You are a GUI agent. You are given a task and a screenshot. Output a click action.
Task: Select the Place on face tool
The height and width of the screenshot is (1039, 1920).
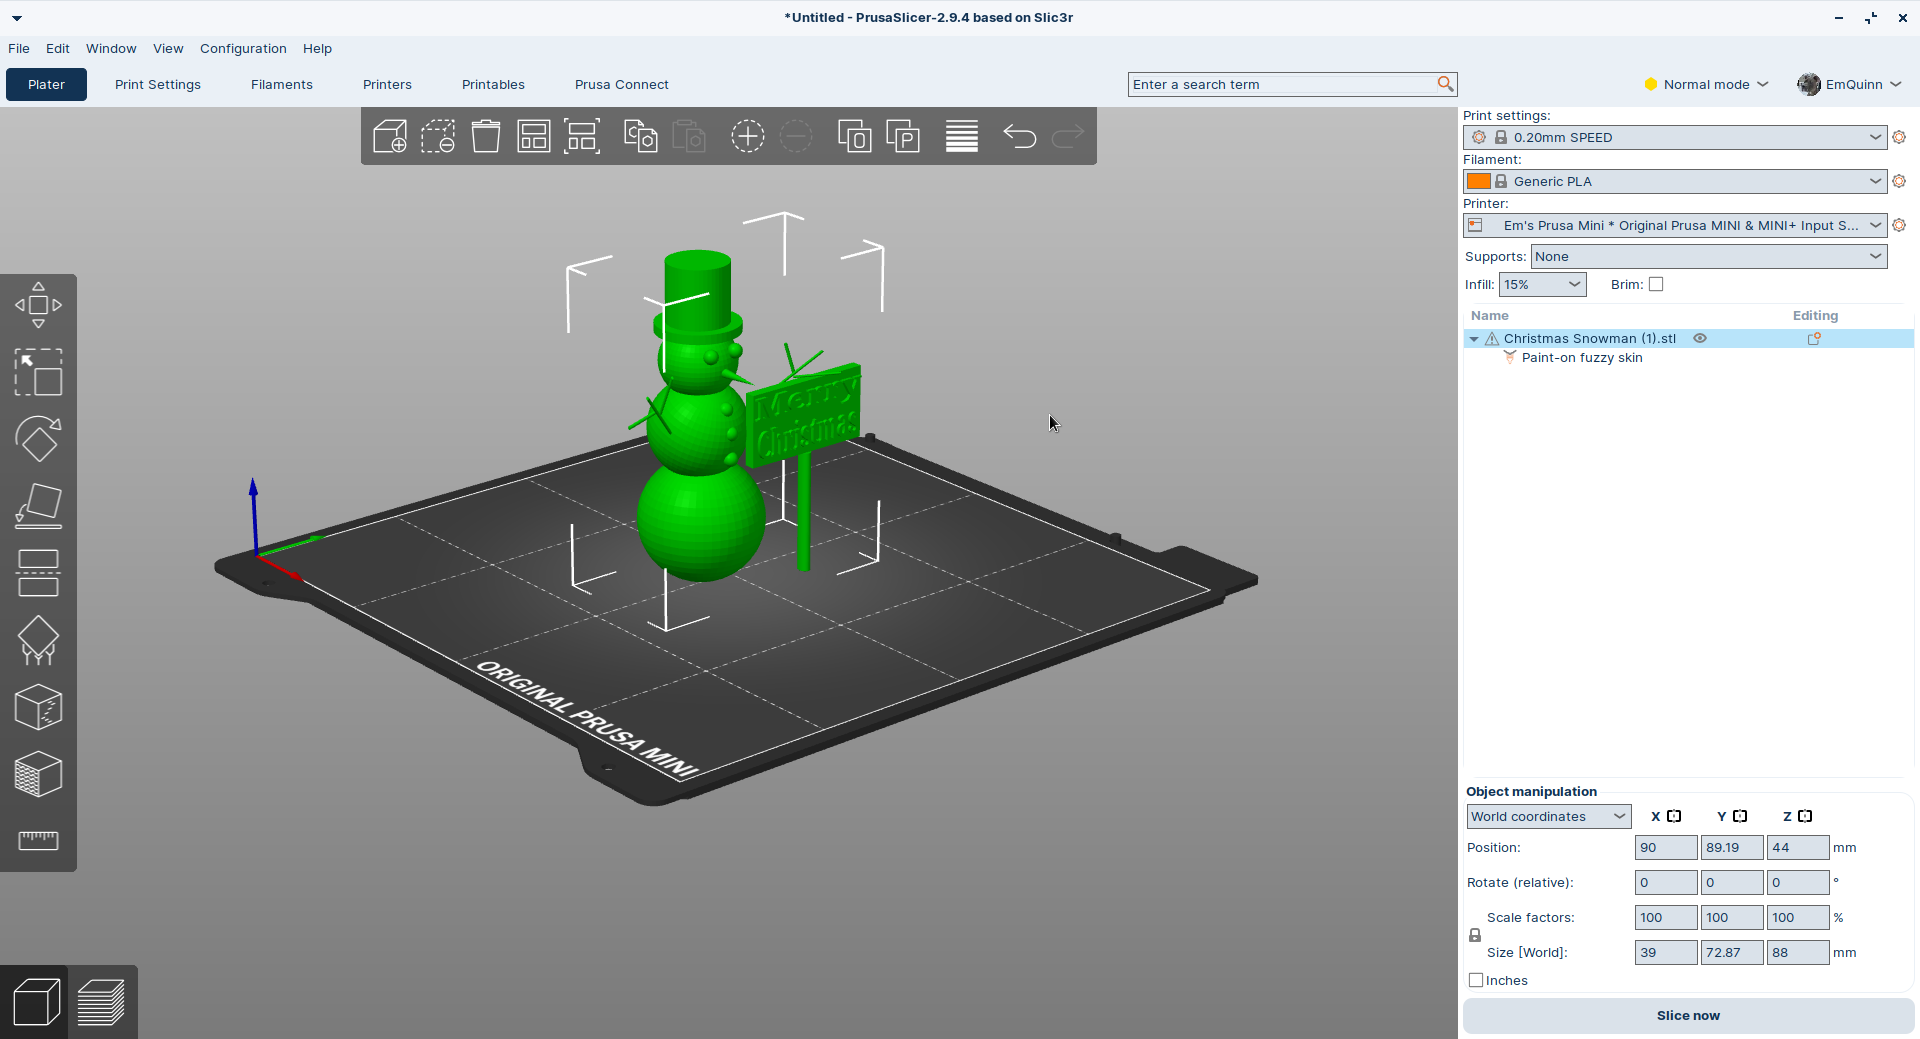coord(38,506)
